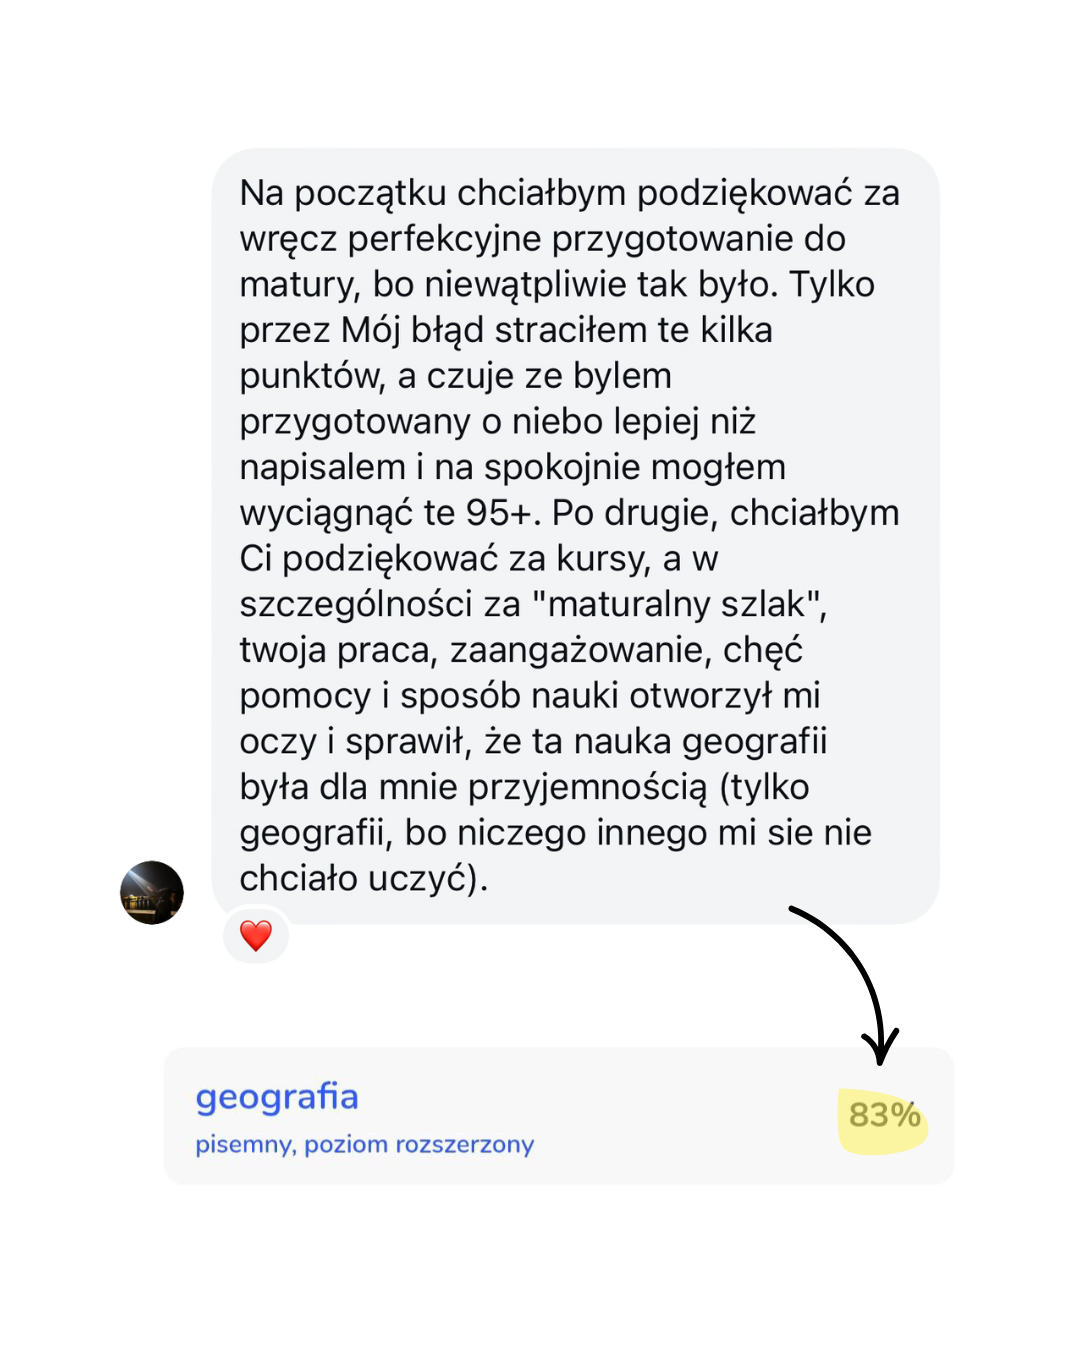Click the 83% score value
Image resolution: width=1080 pixels, height=1350 pixels.
click(x=884, y=1115)
